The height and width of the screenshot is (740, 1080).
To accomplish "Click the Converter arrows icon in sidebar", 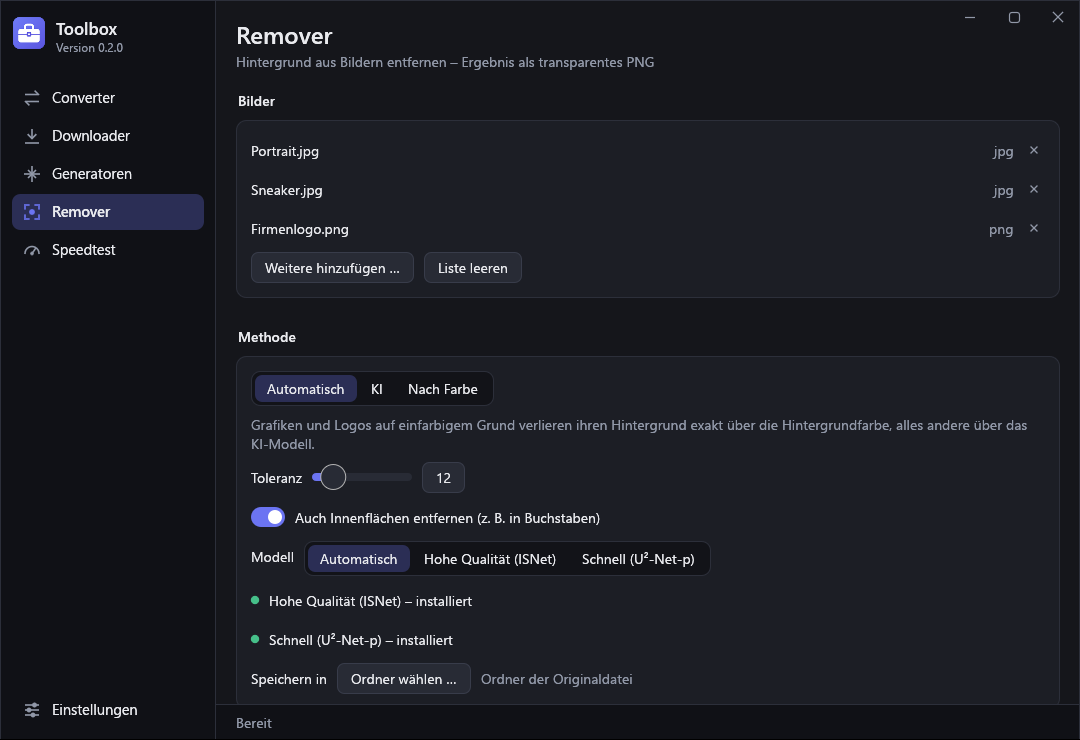I will tap(32, 98).
